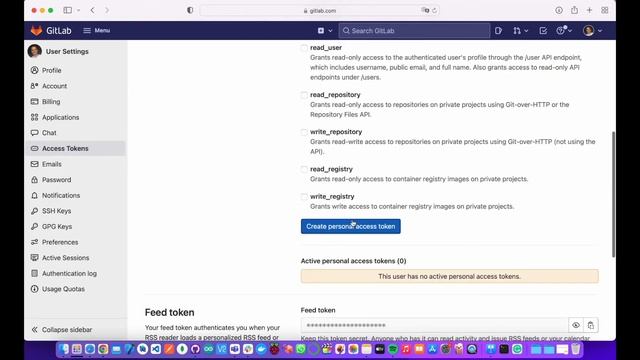The image size is (640, 360).
Task: Enable the read_repository scope checkbox
Action: click(304, 95)
